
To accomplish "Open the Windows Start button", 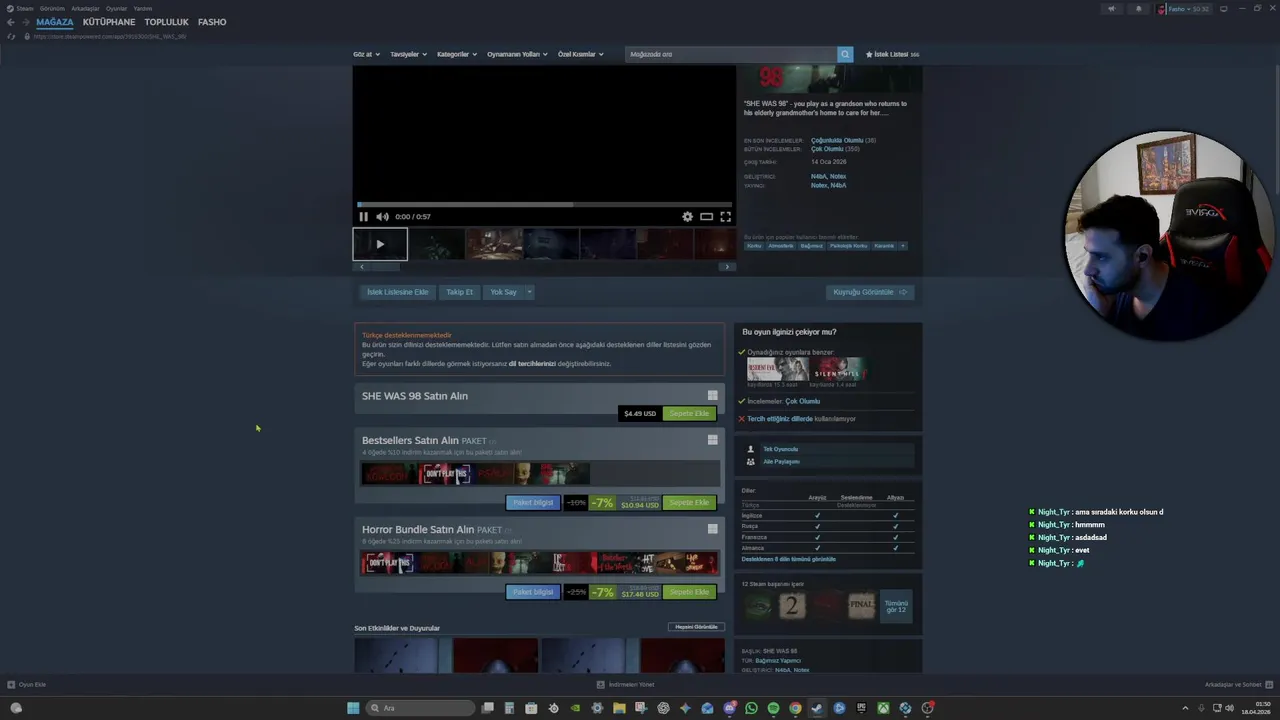I will click(353, 708).
